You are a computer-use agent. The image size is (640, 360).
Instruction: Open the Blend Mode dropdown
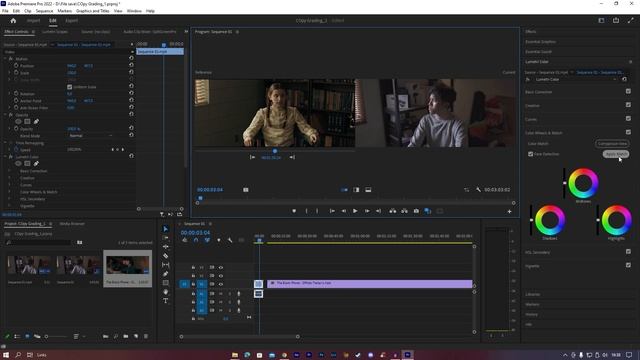point(90,136)
